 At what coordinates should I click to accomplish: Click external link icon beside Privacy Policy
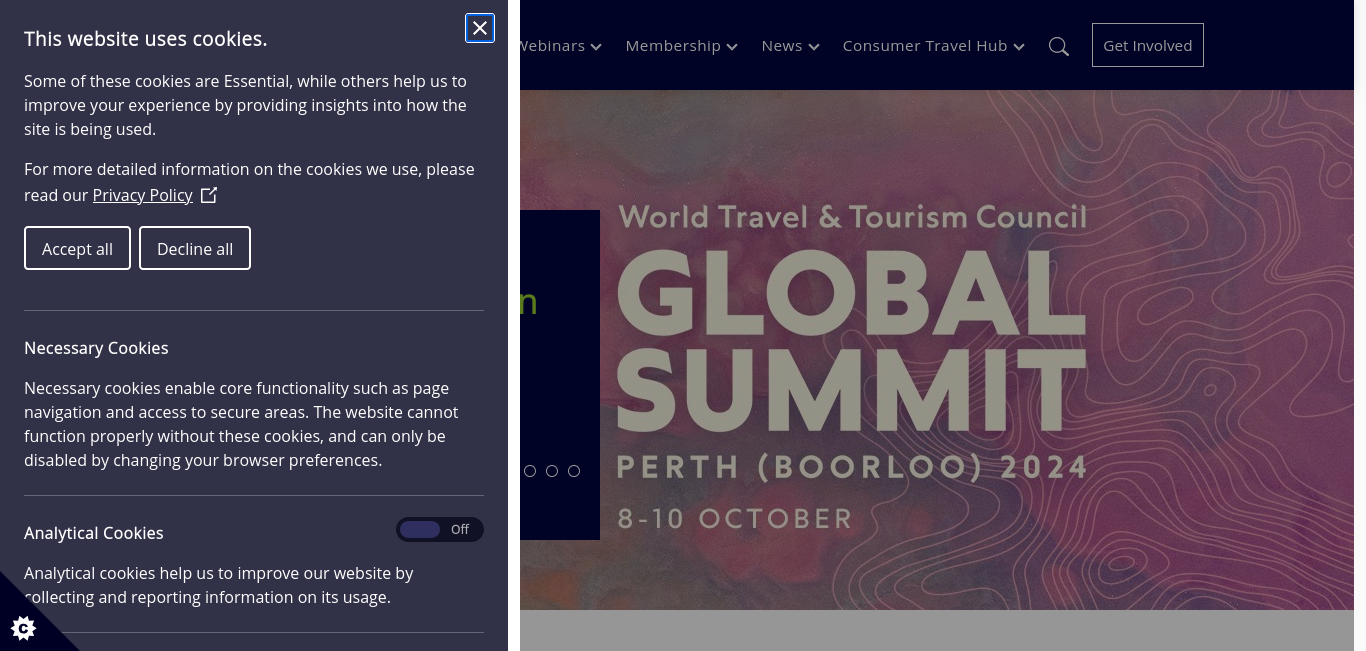208,195
